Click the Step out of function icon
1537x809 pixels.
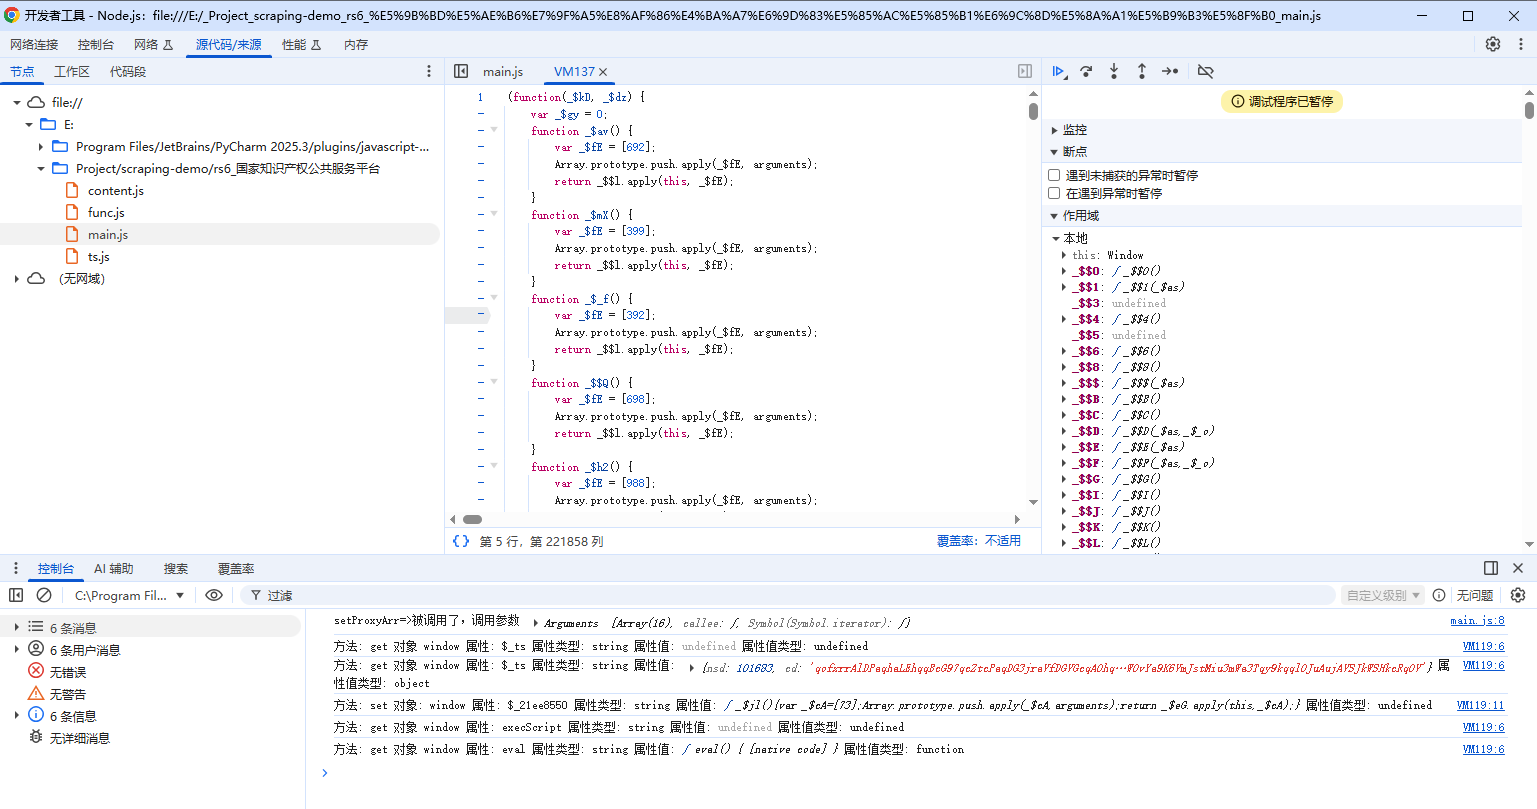[1142, 71]
